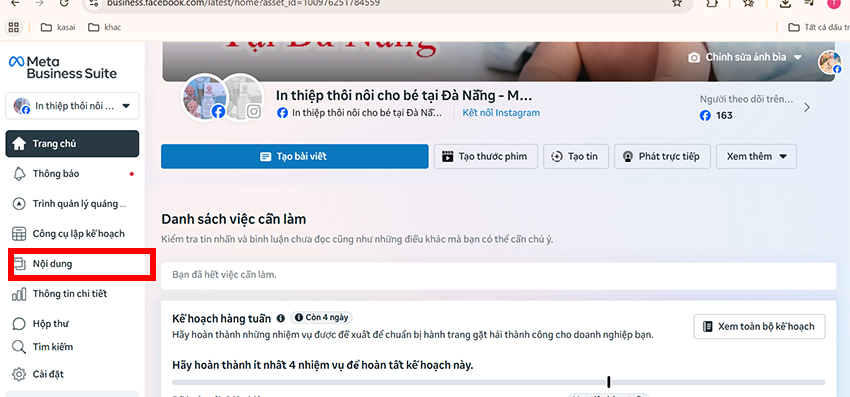
Task: Expand the followers chevron arrow
Action: (807, 107)
